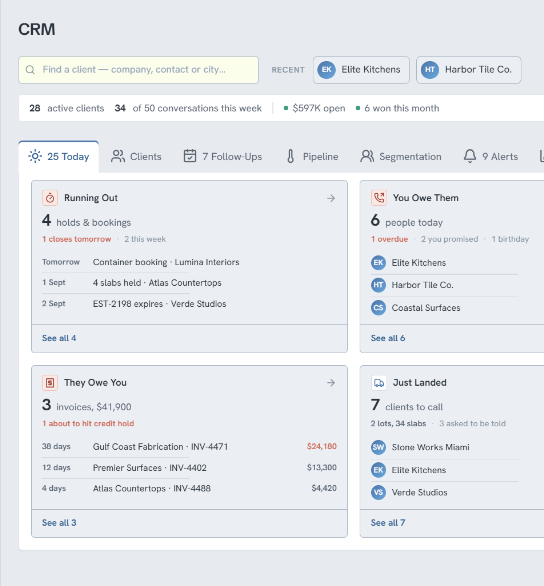Click 1 about to hit credit hold
544x586 pixels.
[88, 423]
